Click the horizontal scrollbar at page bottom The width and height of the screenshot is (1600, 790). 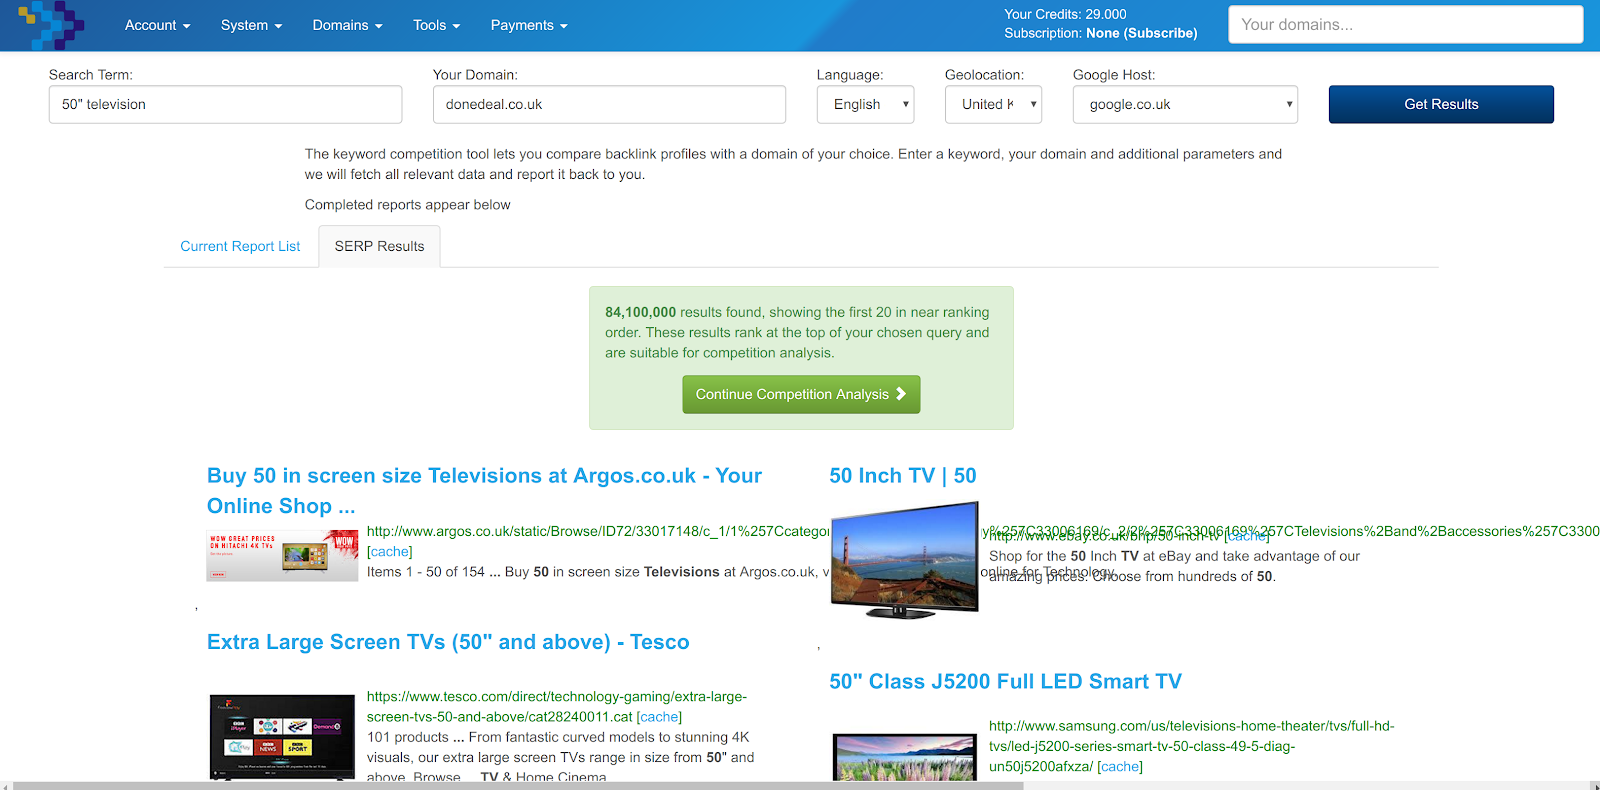click(x=518, y=785)
